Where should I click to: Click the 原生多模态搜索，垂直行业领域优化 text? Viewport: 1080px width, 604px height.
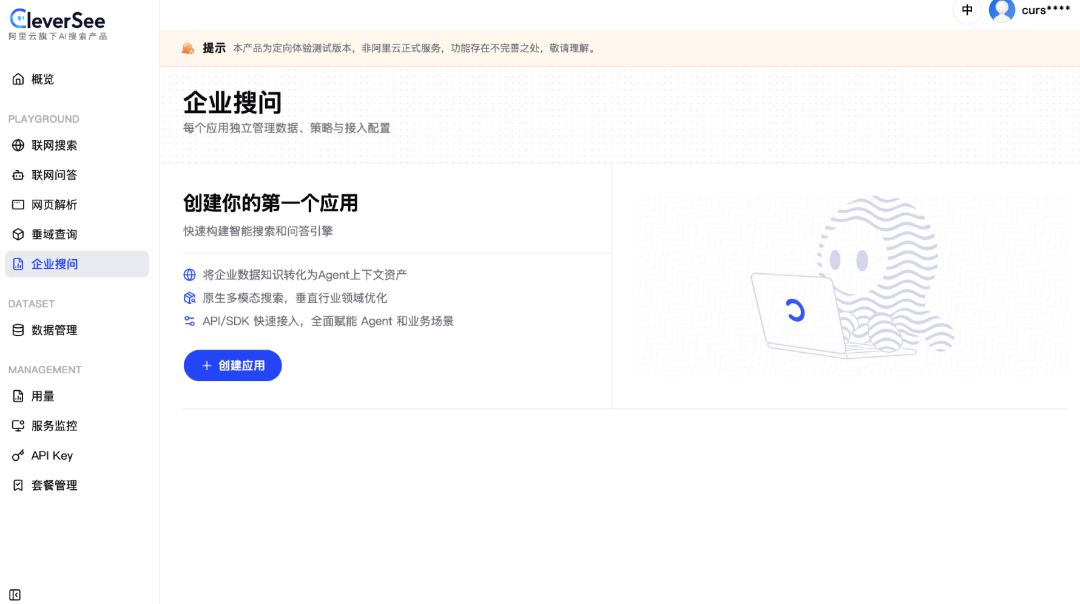point(295,298)
